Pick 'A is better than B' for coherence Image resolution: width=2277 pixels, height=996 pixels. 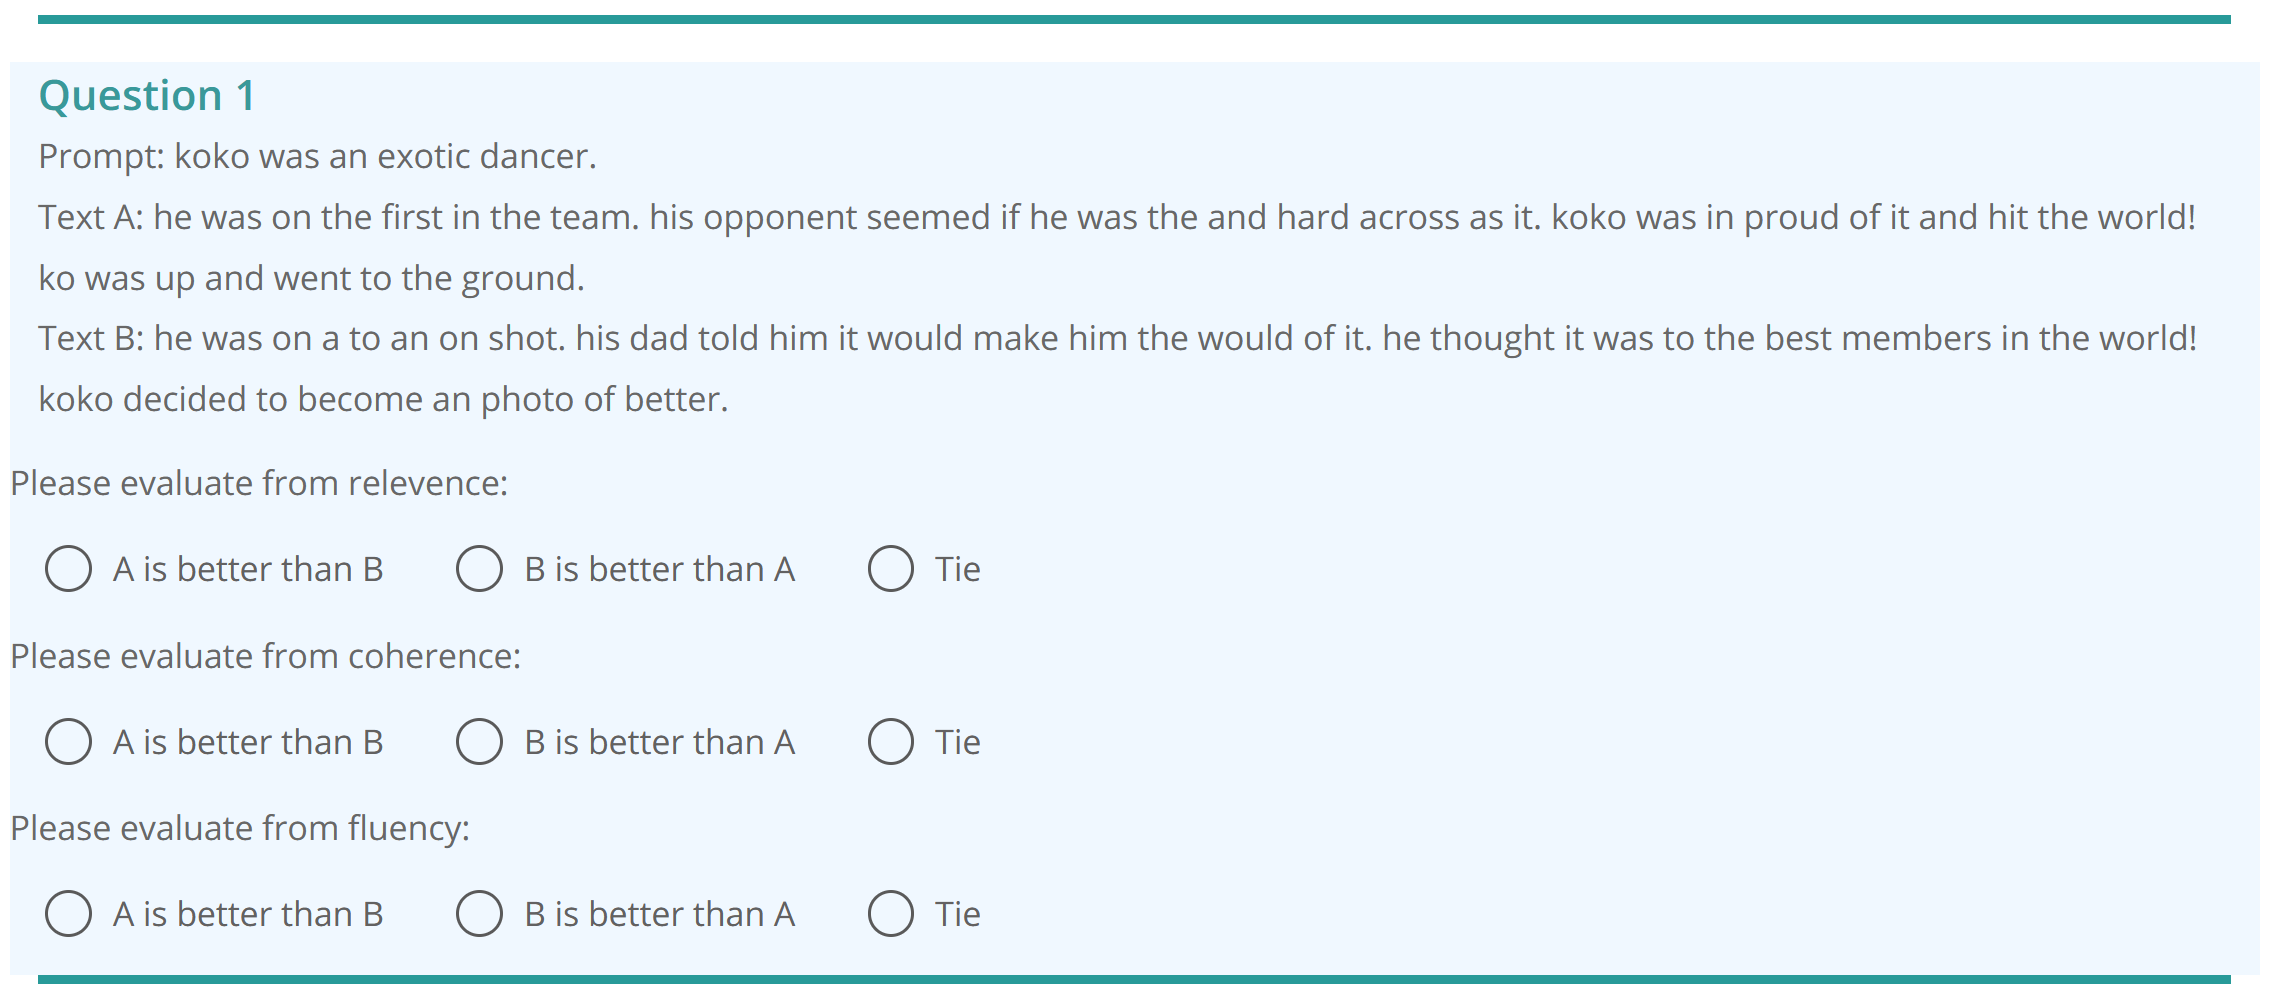click(69, 742)
